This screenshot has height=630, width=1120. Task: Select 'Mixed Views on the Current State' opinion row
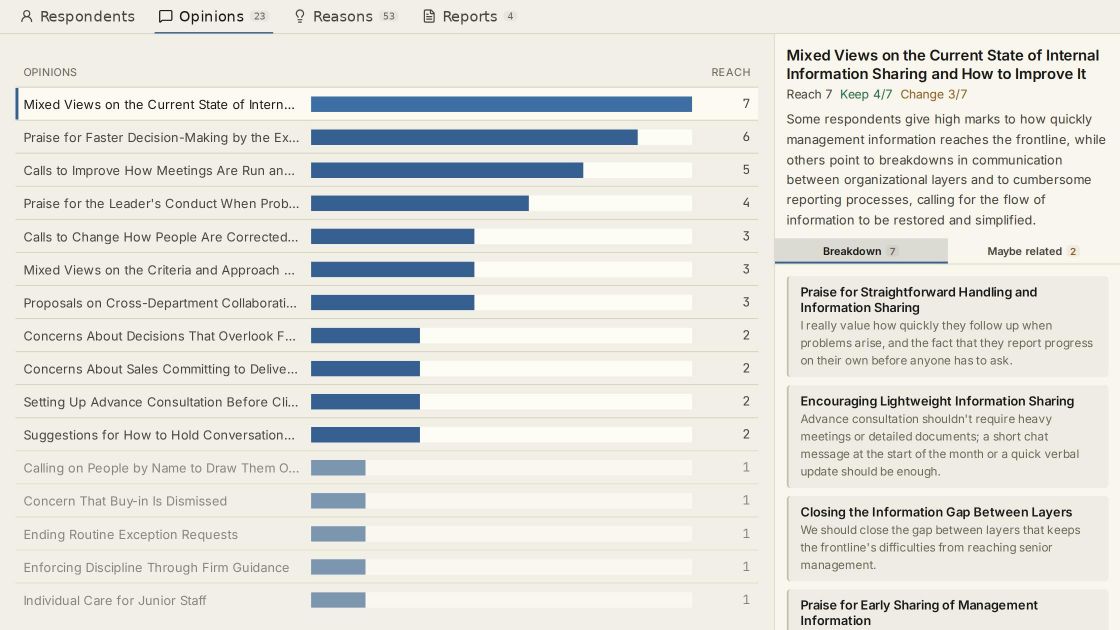pos(386,104)
